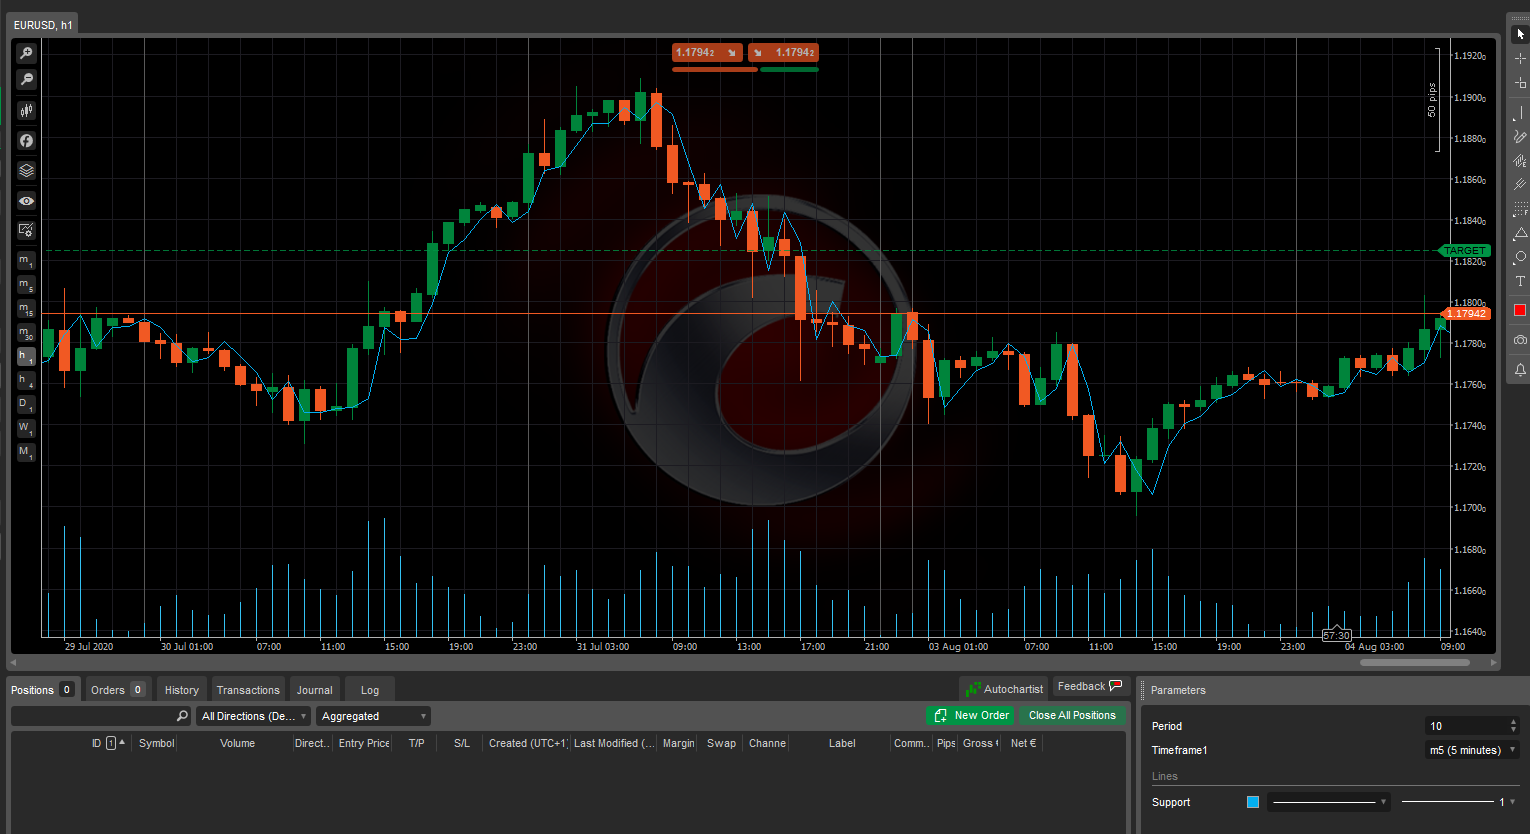The image size is (1530, 834).
Task: Select the EURUSD, h1 chart tab
Action: pyautogui.click(x=43, y=25)
